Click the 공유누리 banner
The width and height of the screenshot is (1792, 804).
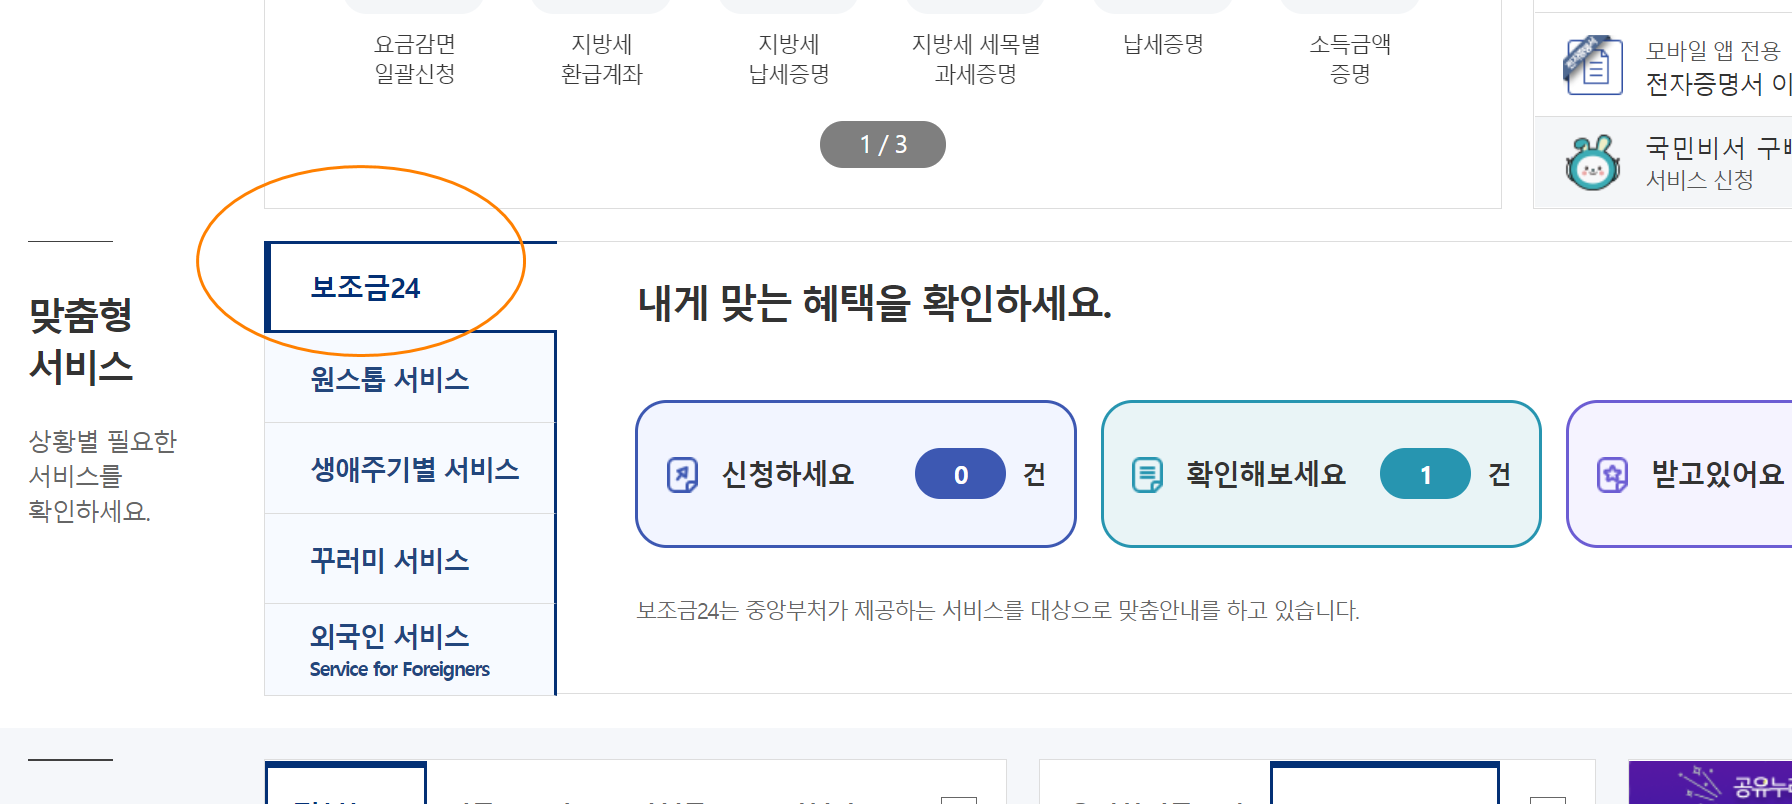[x=1710, y=782]
